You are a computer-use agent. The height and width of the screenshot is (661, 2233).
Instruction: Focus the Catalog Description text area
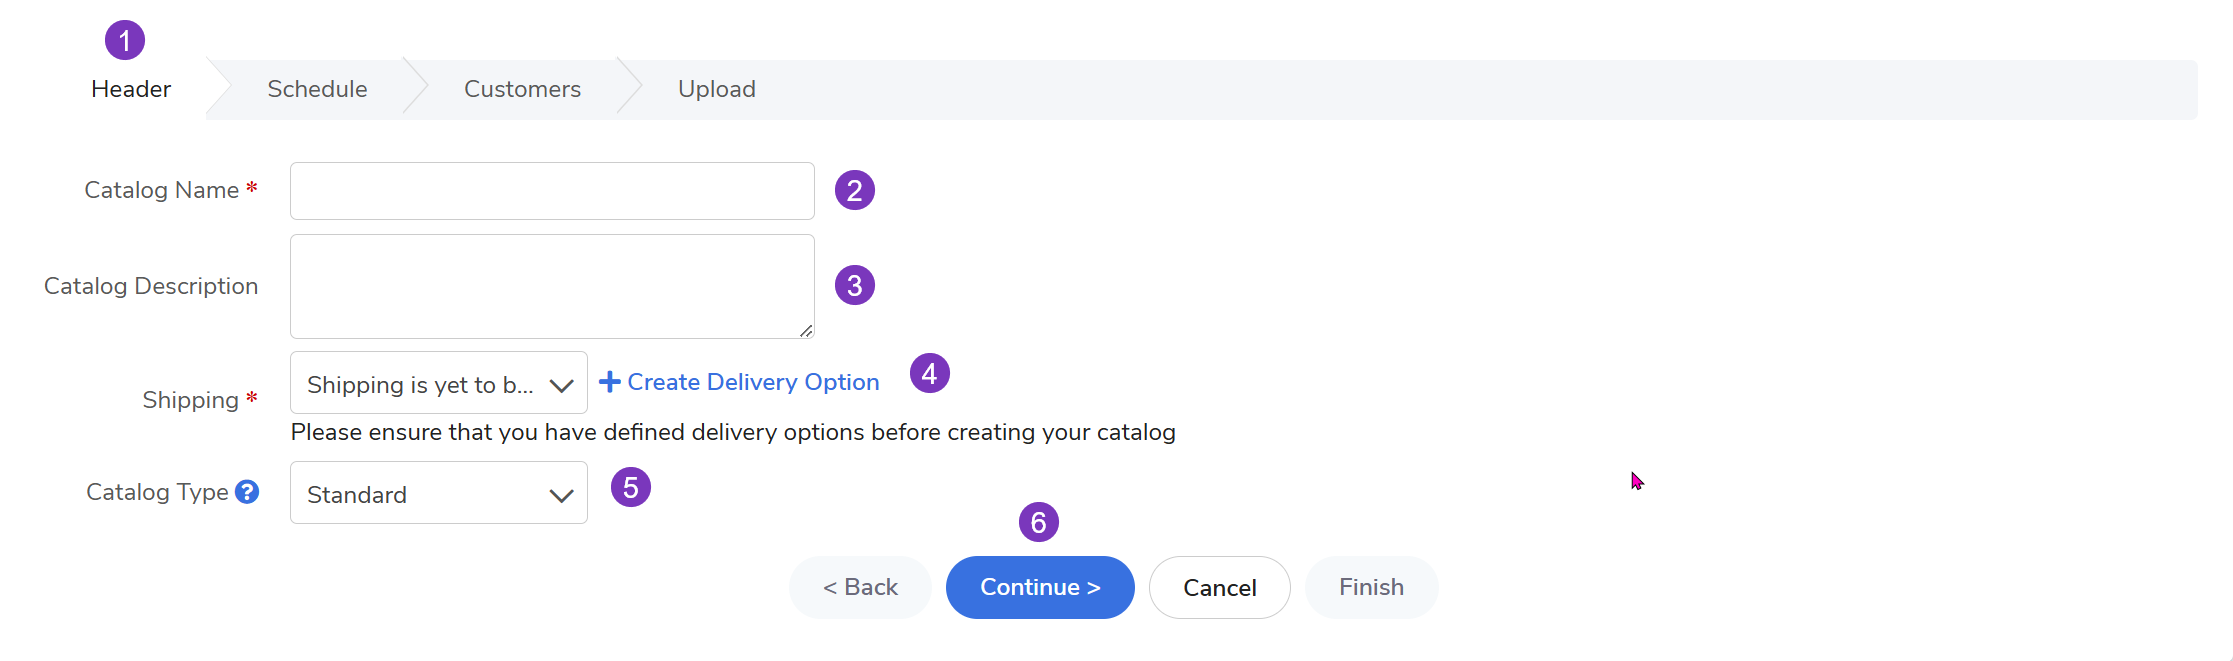552,287
